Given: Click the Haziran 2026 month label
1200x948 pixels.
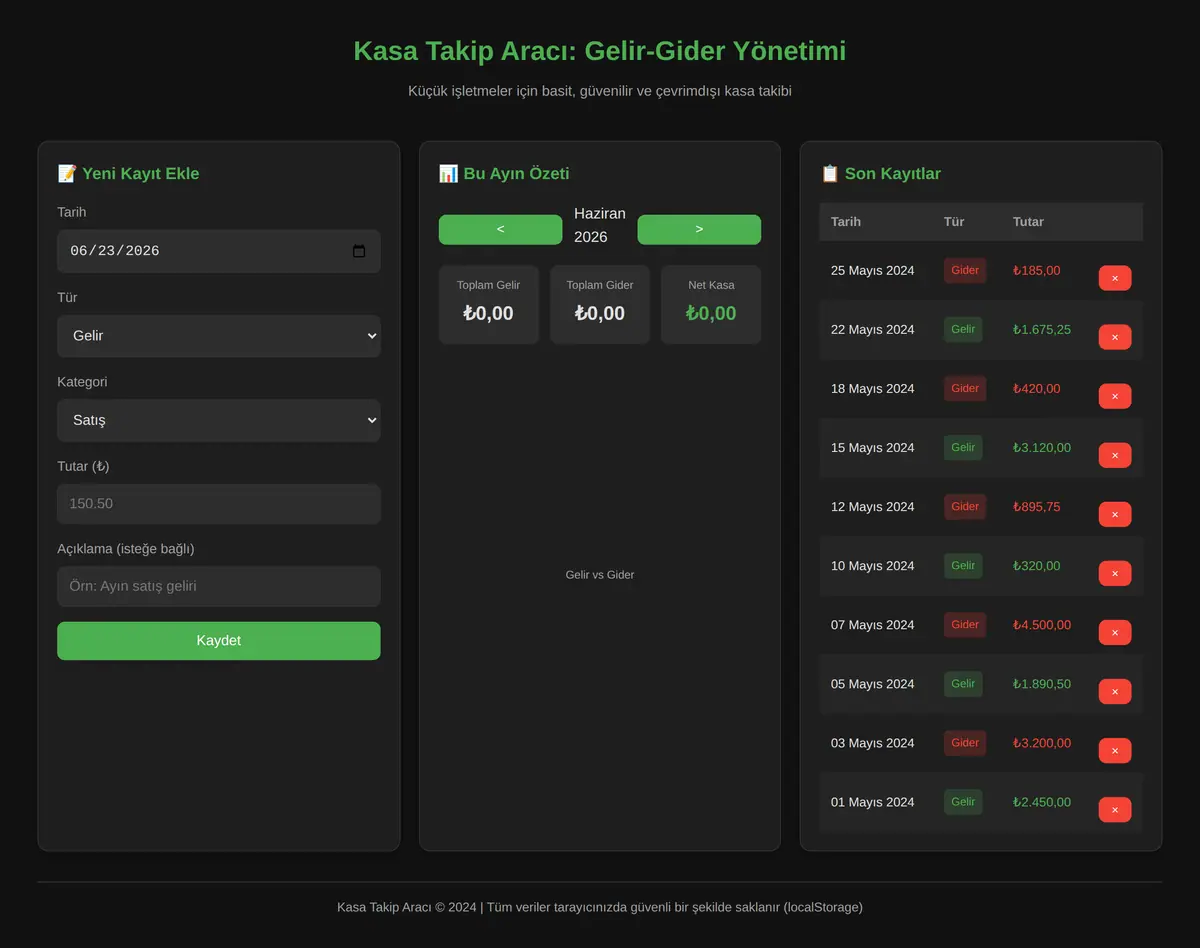Looking at the screenshot, I should [600, 225].
